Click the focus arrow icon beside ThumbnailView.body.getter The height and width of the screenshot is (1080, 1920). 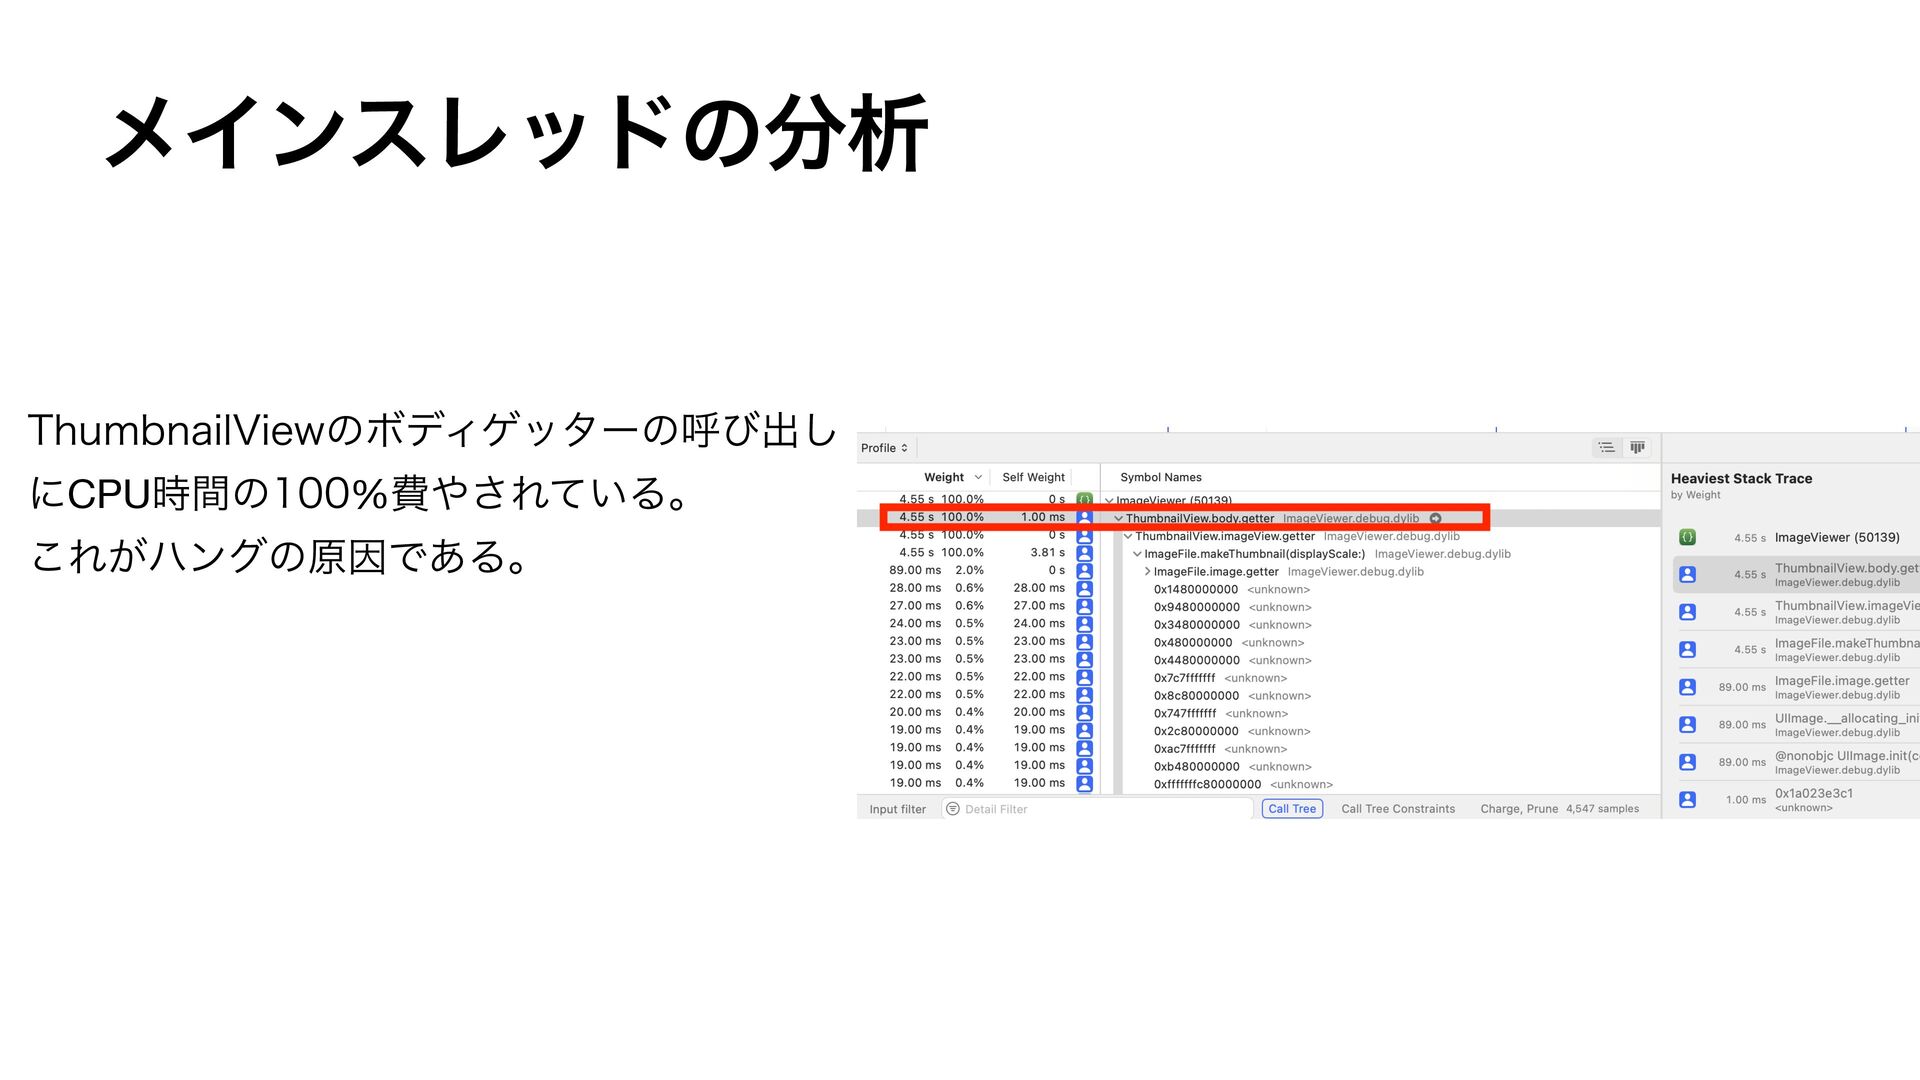coord(1435,518)
